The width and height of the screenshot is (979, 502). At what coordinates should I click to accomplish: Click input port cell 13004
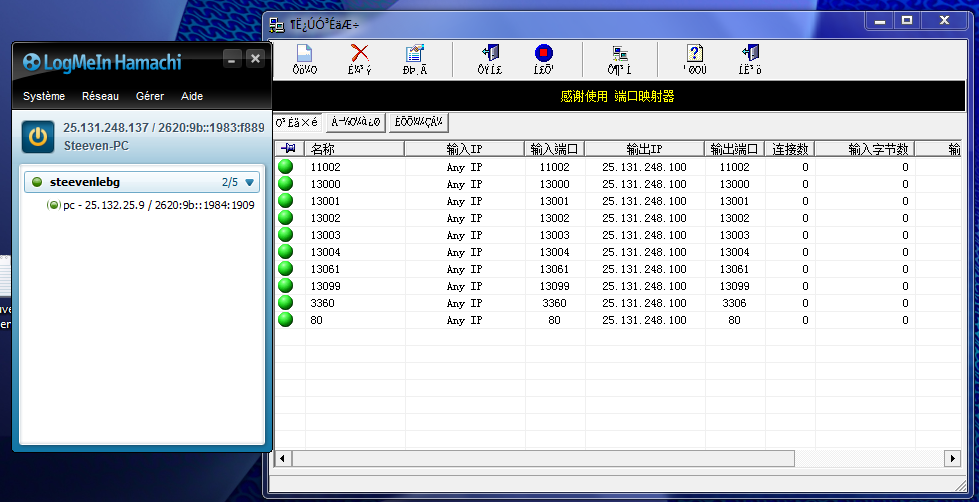(554, 252)
